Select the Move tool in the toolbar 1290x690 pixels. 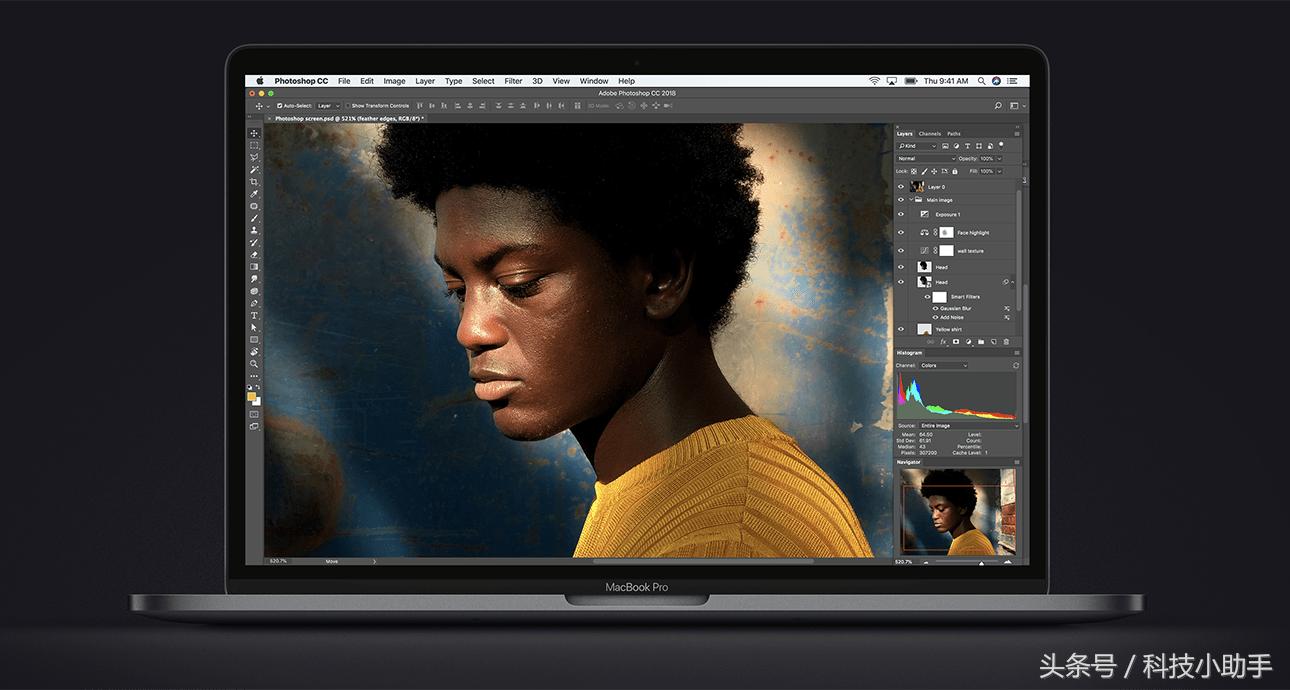point(254,131)
